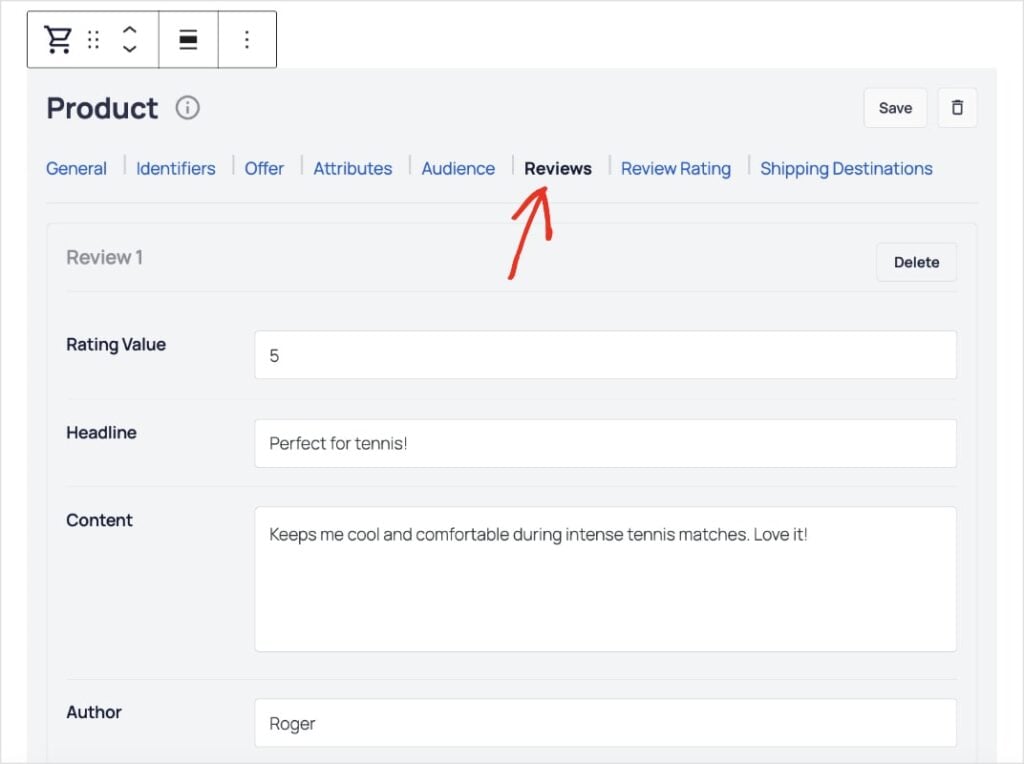Click the Rating Value field showing 5

[605, 354]
